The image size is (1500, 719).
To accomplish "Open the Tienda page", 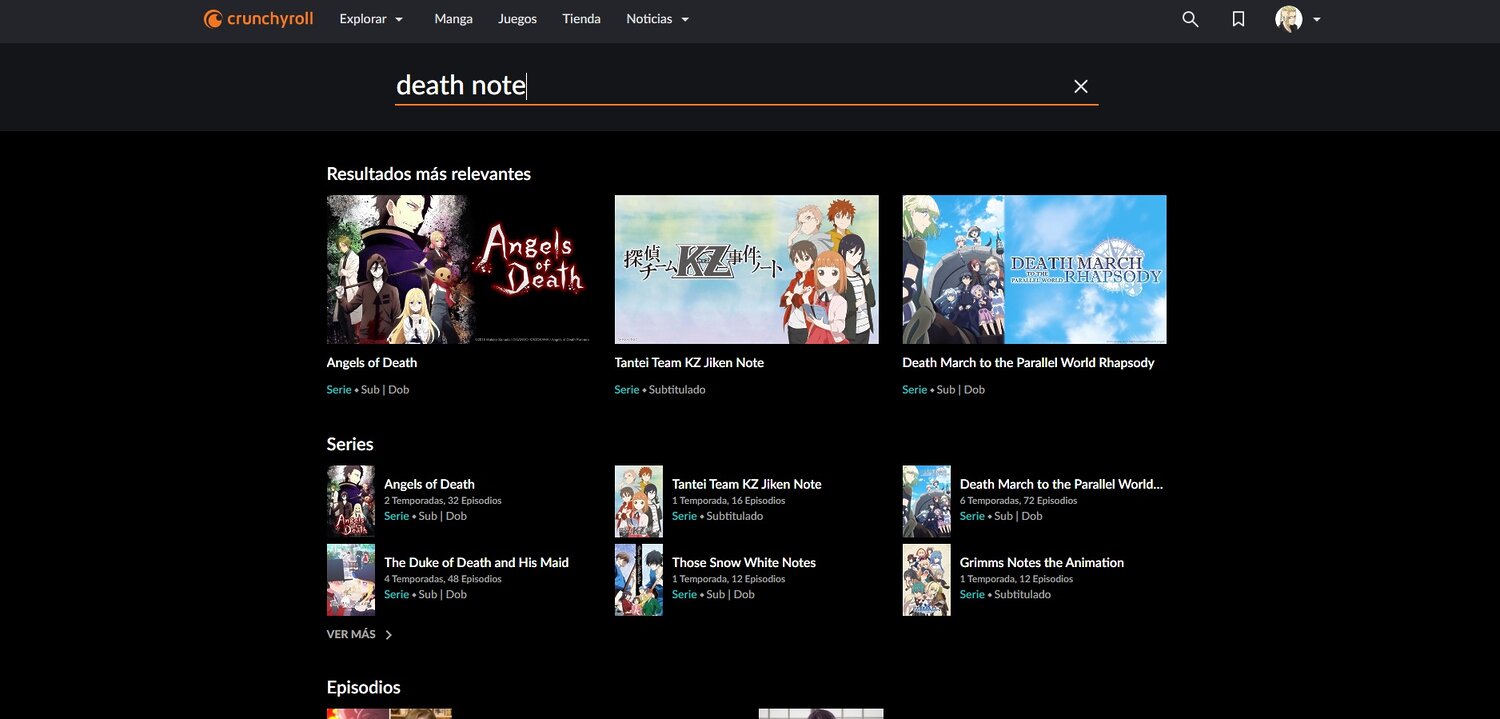I will [x=581, y=18].
